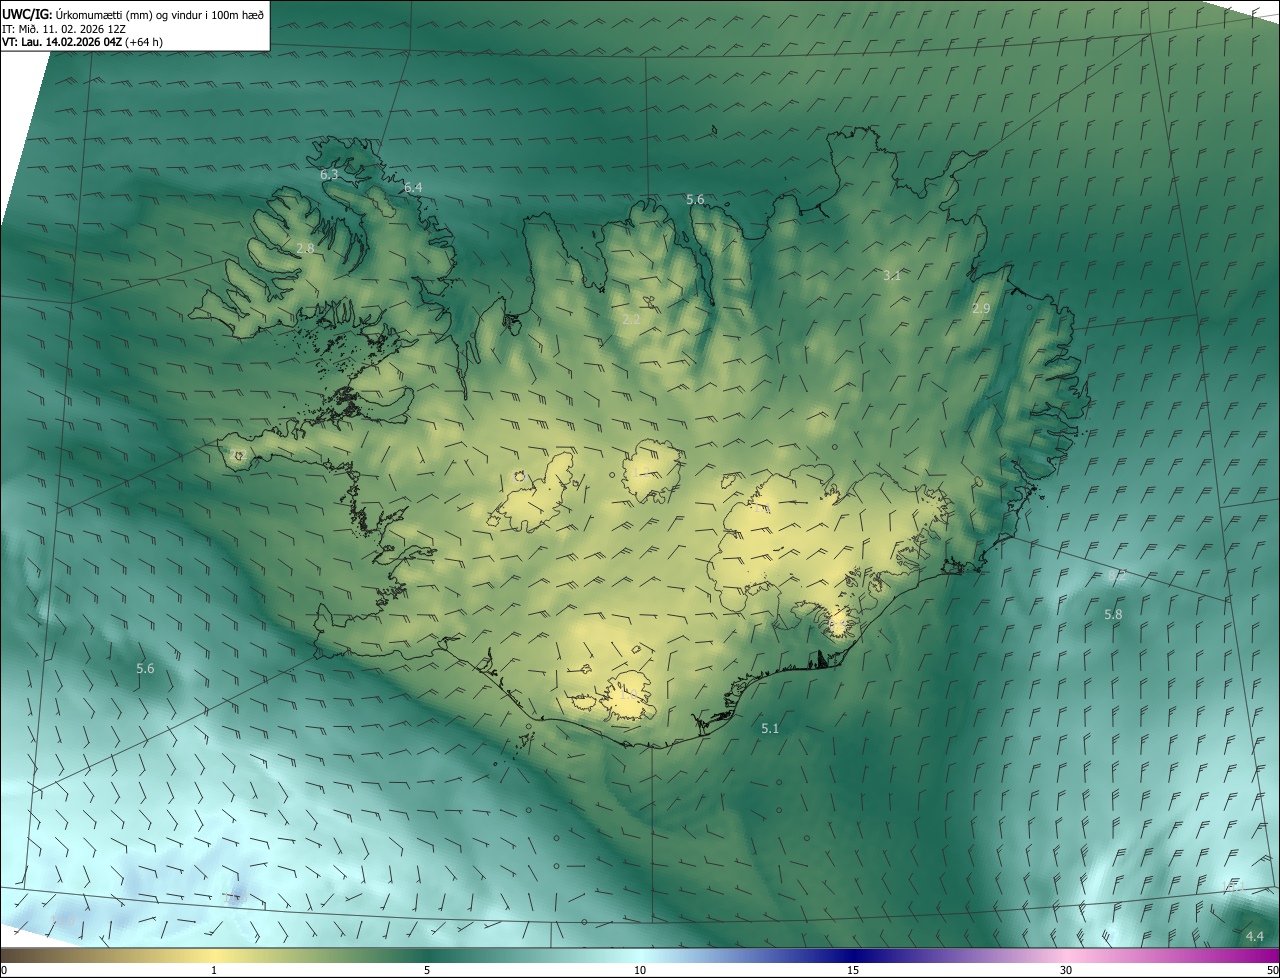Image resolution: width=1280 pixels, height=978 pixels.
Task: Click the 30 tick on the color scale
Action: click(x=1066, y=970)
